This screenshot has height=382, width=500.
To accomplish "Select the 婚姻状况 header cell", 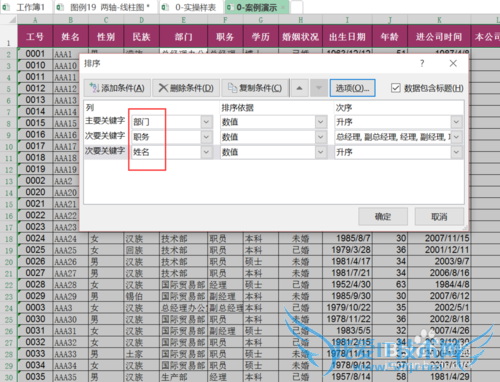I will click(x=300, y=36).
